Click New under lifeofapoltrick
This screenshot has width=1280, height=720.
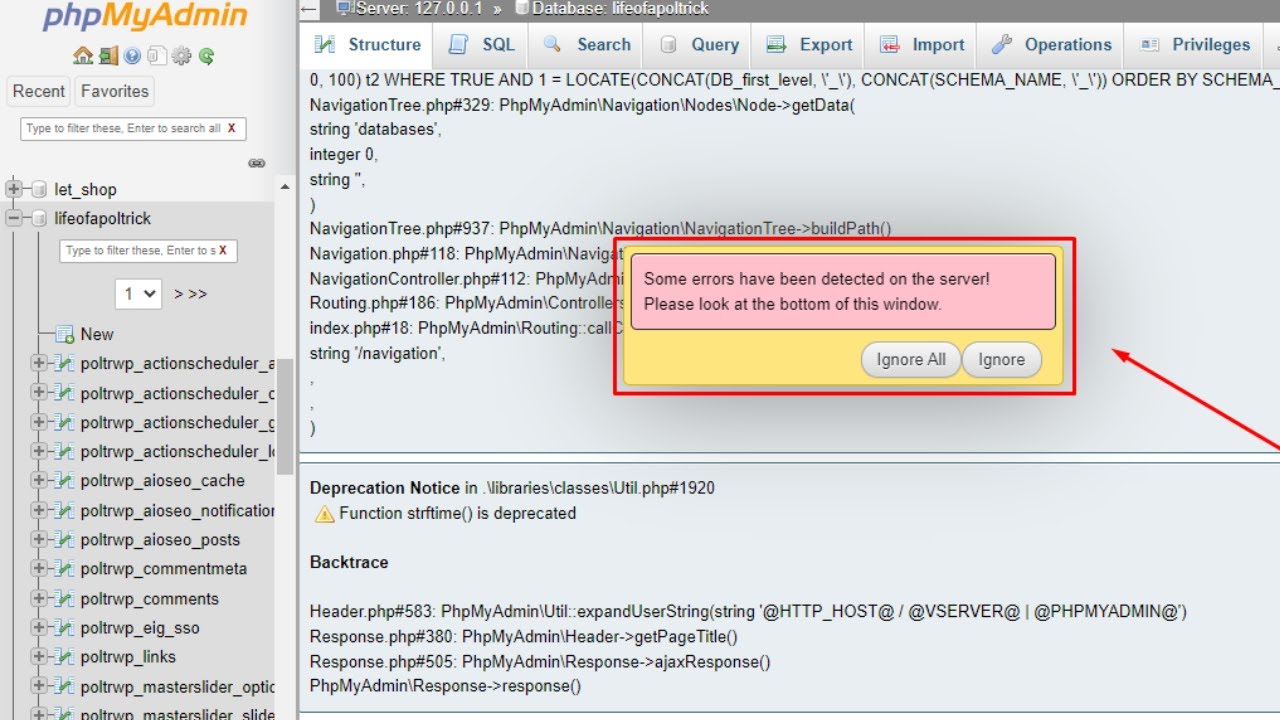[97, 334]
